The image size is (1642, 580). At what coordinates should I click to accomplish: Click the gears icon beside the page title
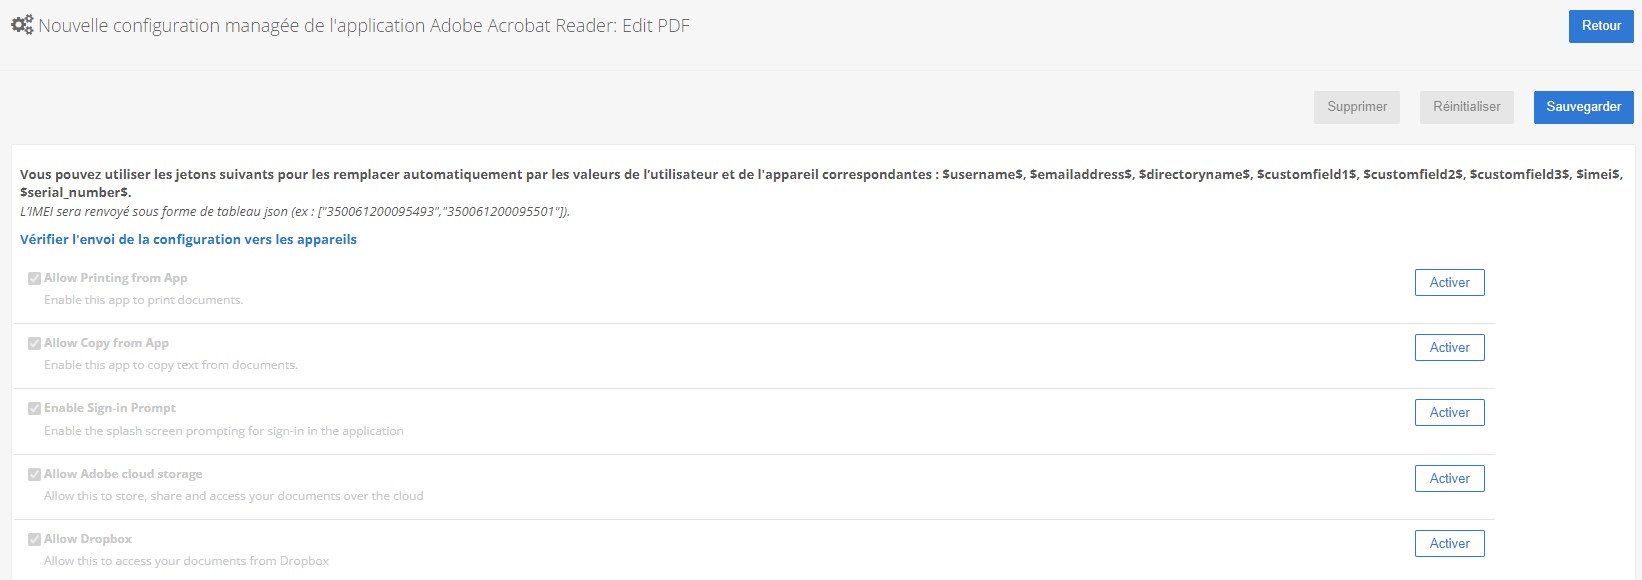click(22, 25)
